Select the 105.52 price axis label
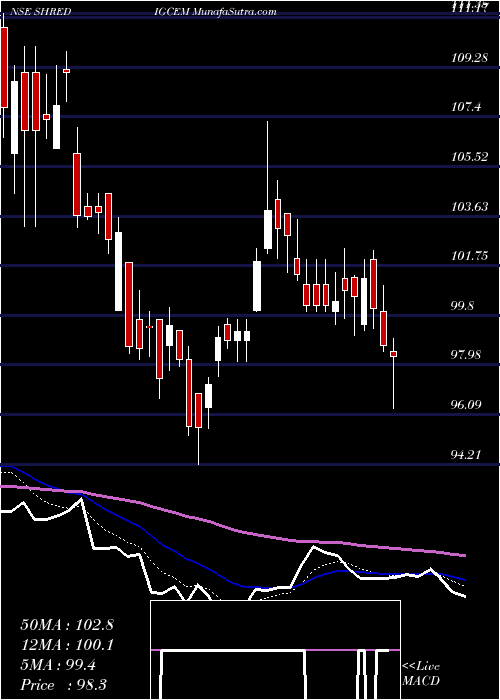 coord(469,157)
